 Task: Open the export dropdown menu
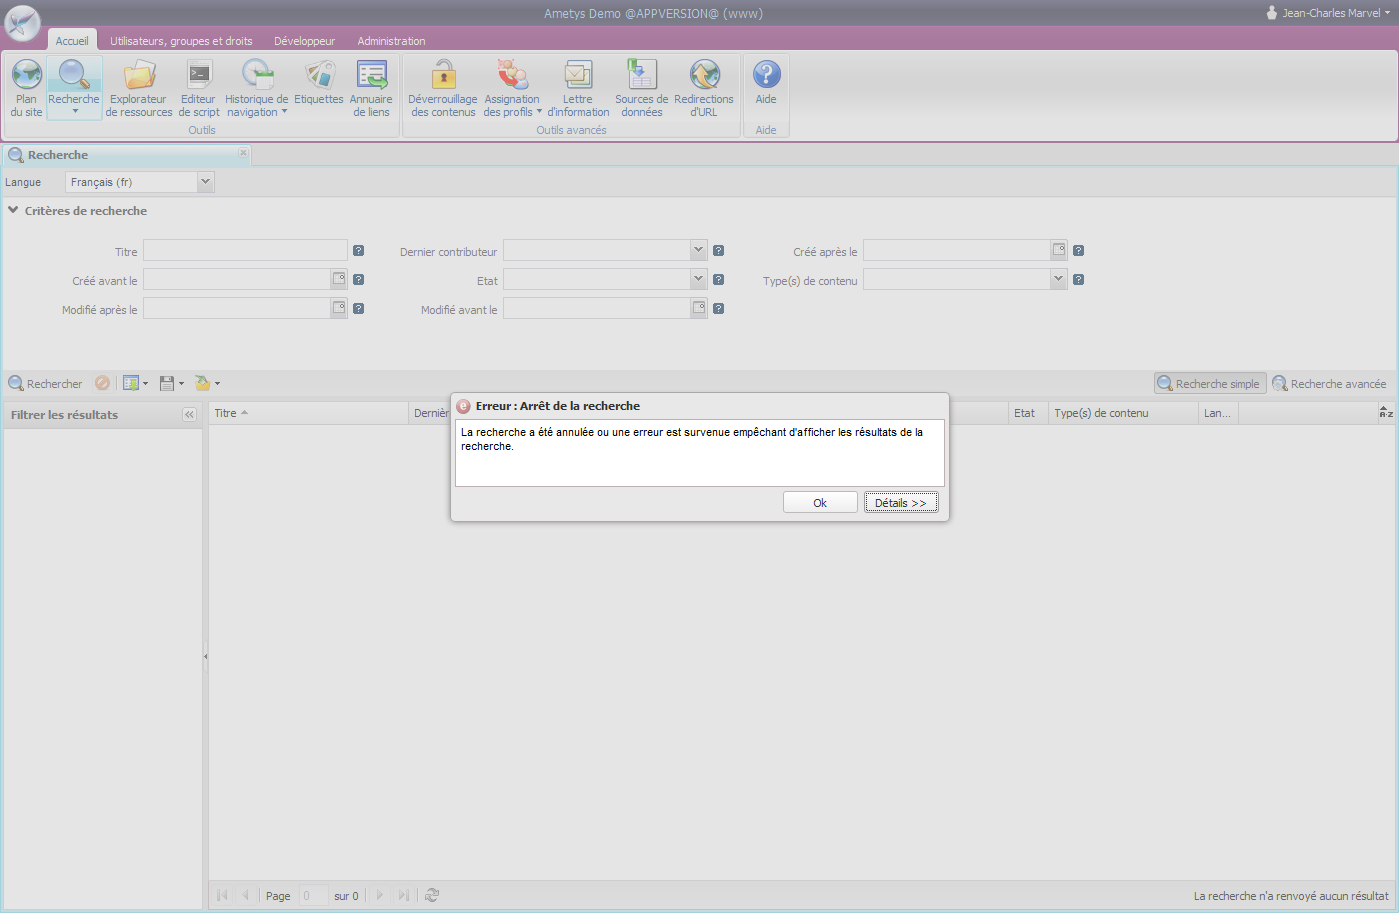(x=207, y=383)
